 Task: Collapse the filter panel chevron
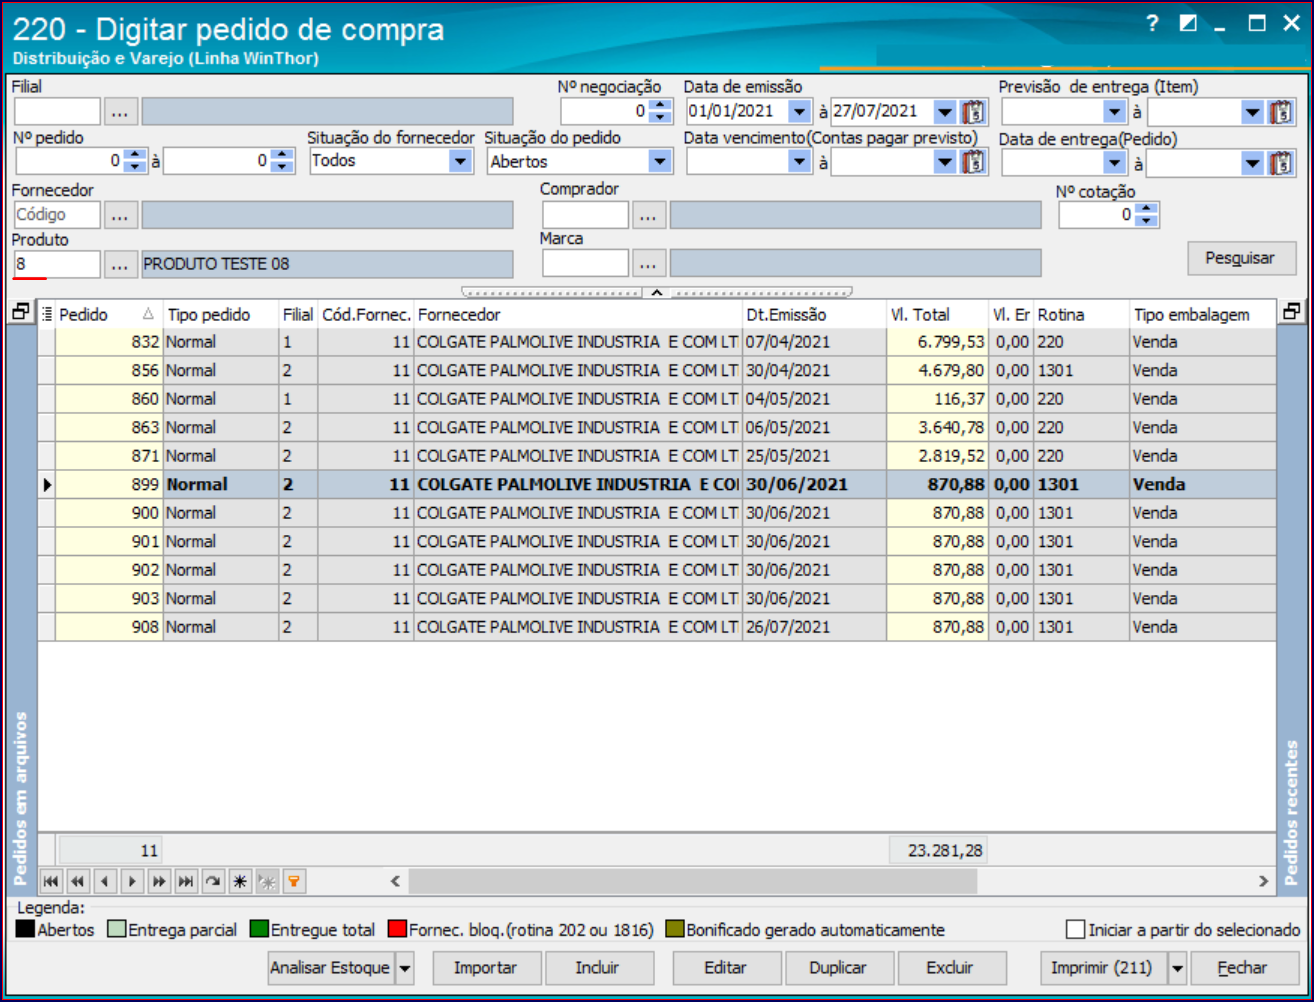[x=657, y=292]
